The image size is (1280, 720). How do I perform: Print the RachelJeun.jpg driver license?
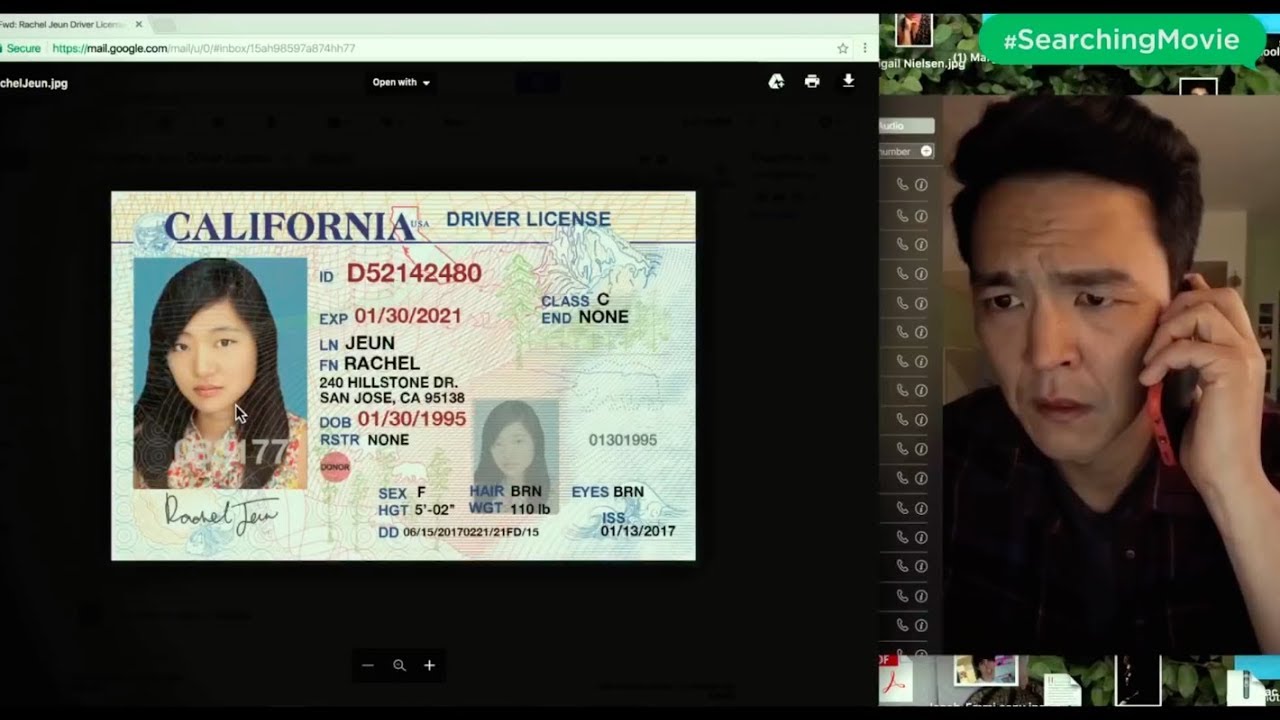812,81
